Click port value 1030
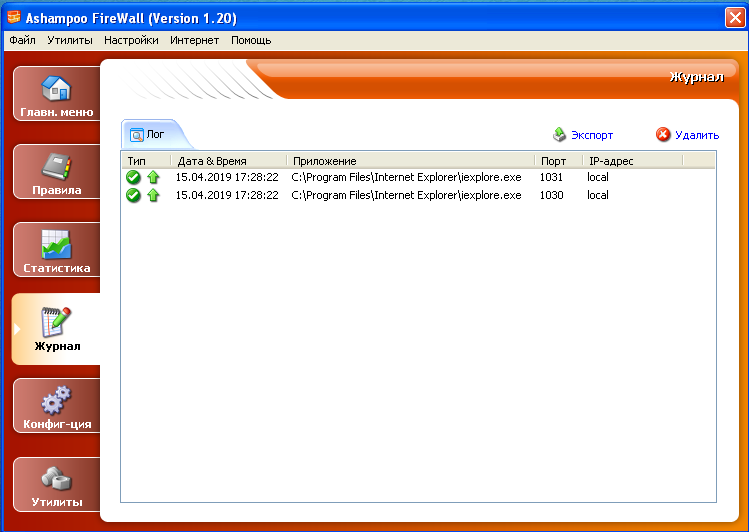Screen dimensions: 749x532 (551, 195)
